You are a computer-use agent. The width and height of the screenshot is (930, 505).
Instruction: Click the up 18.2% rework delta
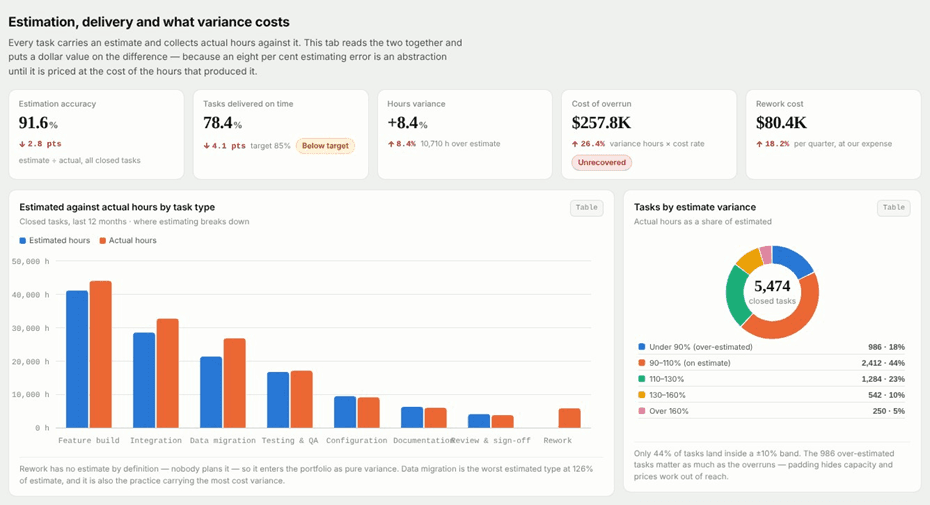[773, 144]
